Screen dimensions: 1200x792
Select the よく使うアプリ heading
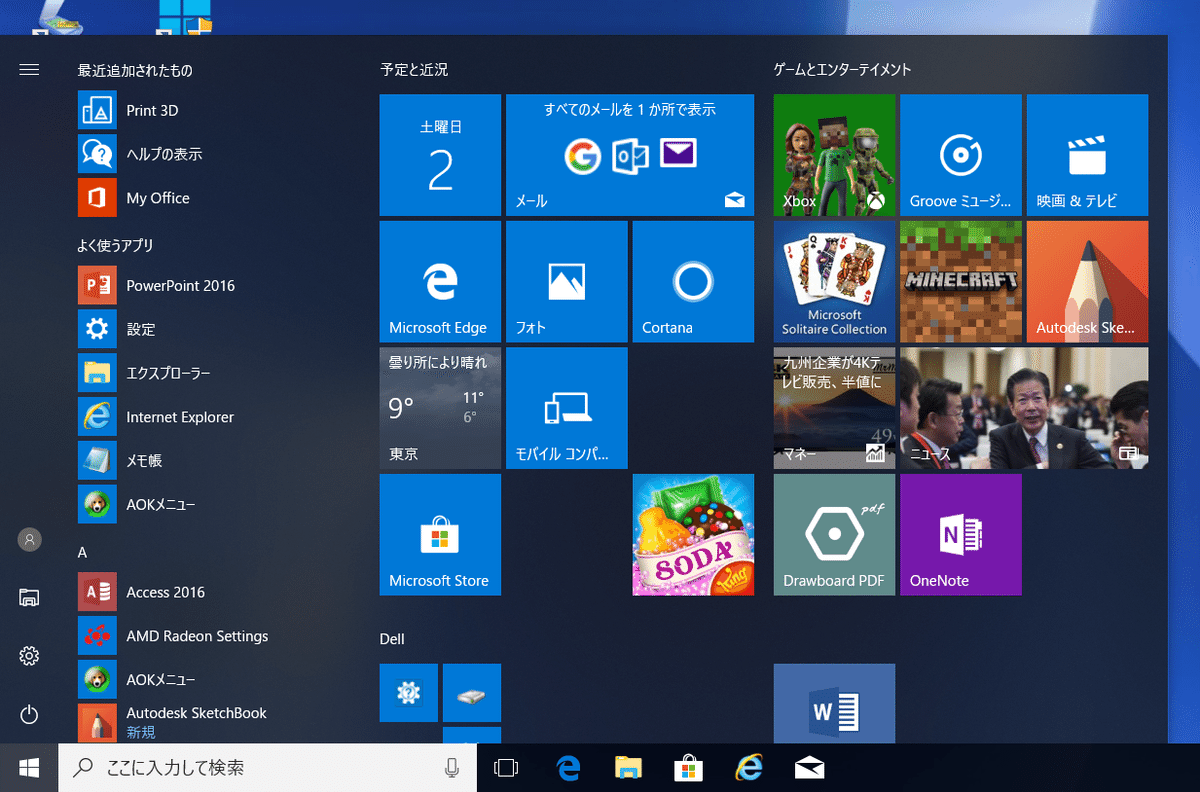[x=115, y=245]
